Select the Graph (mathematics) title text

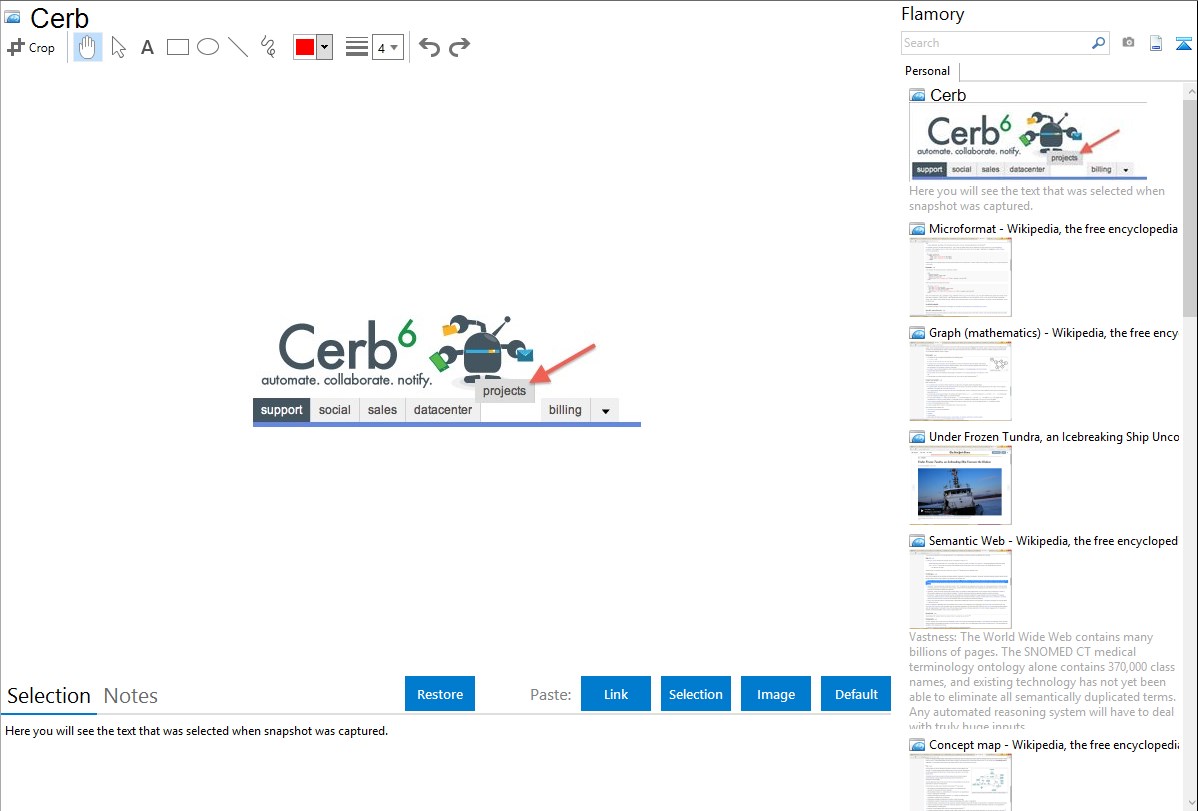(x=1054, y=333)
